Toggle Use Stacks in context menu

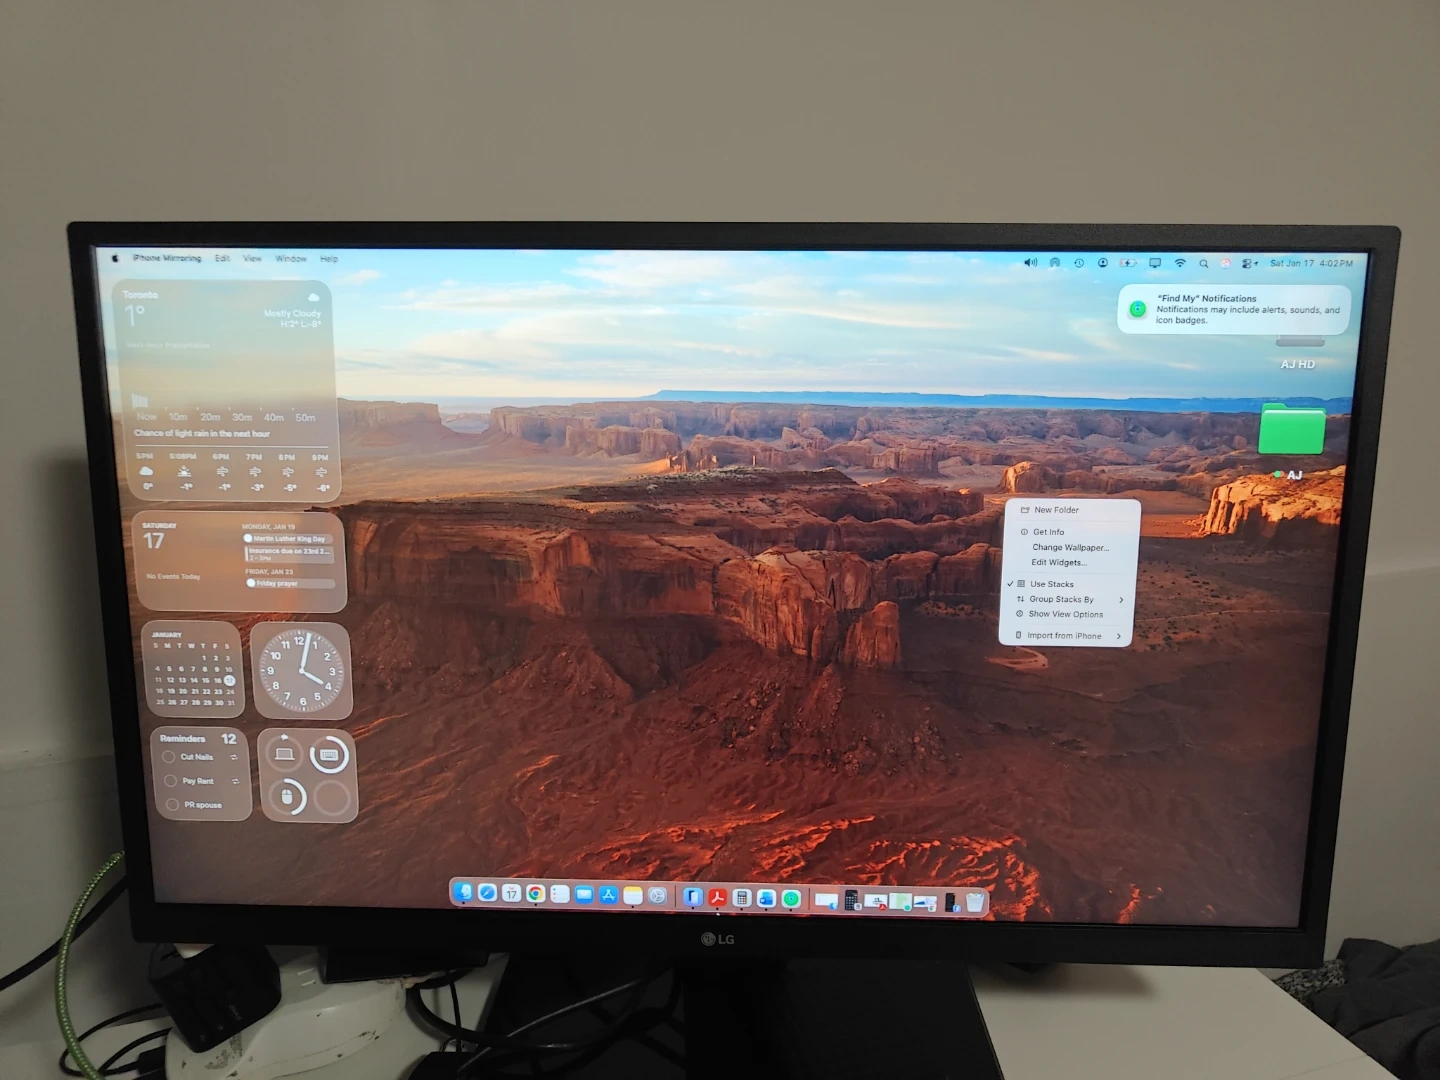point(1052,584)
